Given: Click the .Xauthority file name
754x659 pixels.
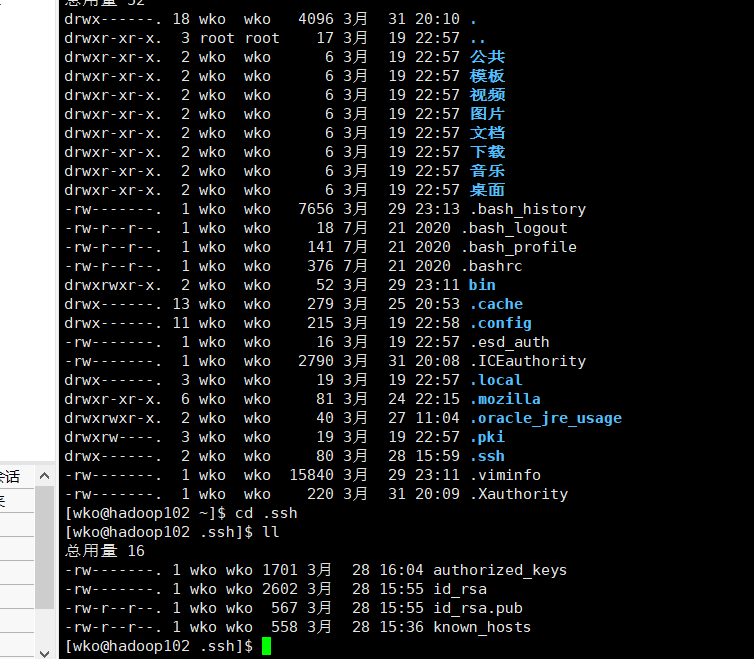Looking at the screenshot, I should 519,494.
